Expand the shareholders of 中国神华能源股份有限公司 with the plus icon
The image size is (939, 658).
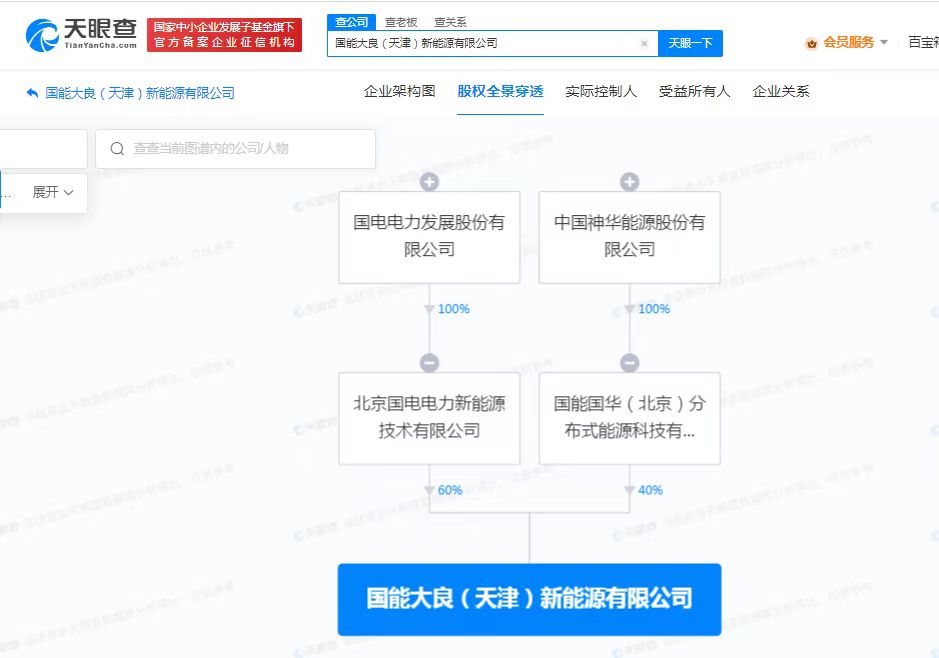coord(629,181)
